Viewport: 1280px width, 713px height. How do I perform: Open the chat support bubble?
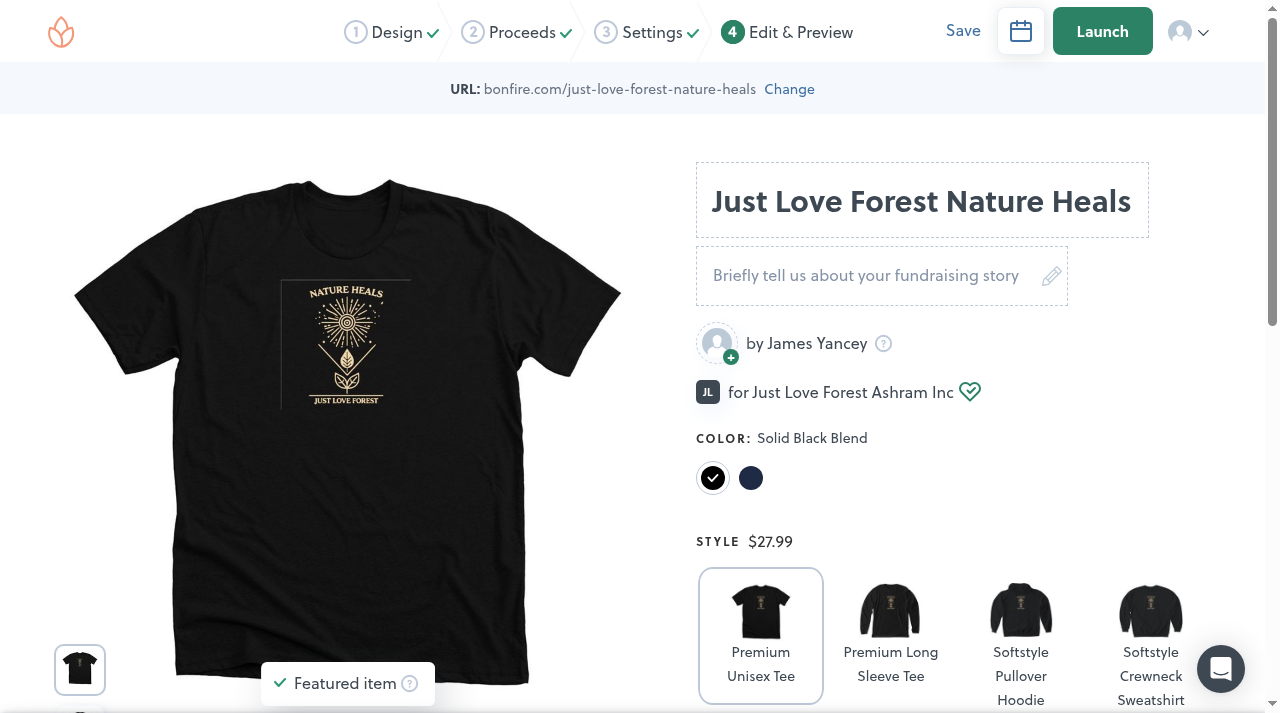click(x=1220, y=670)
